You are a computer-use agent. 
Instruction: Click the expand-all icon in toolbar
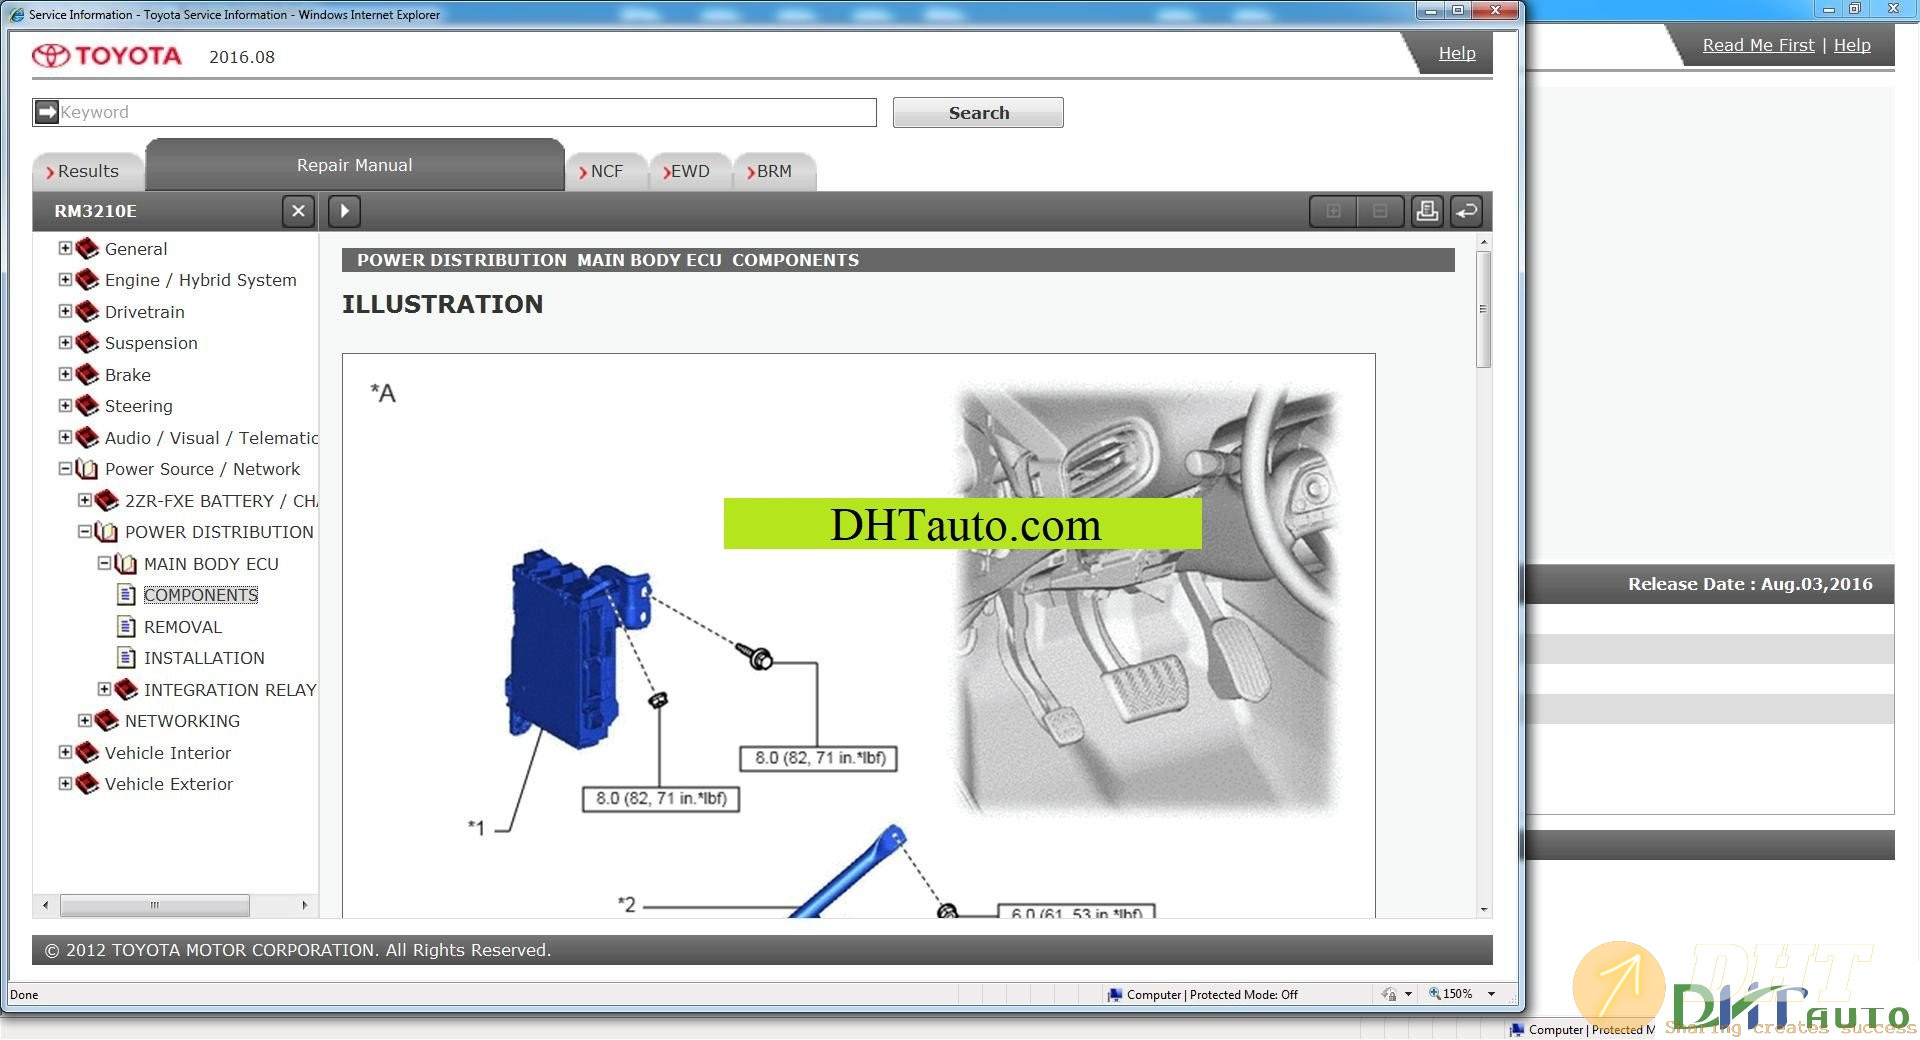1333,211
